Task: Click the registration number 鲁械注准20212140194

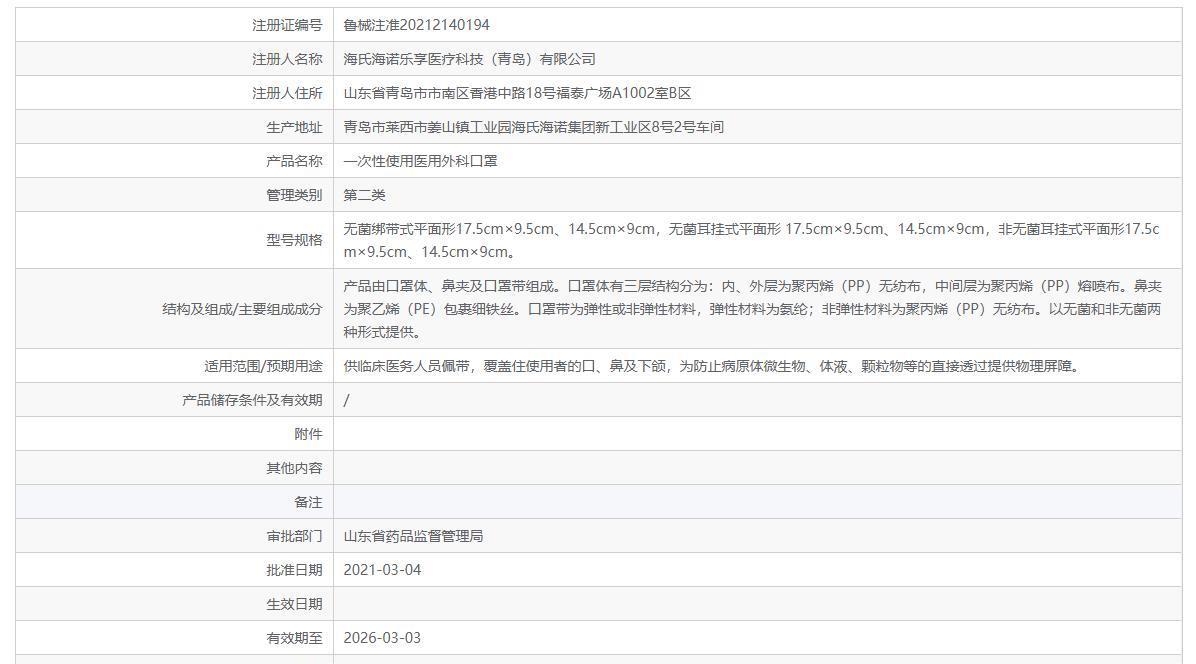Action: [x=416, y=25]
